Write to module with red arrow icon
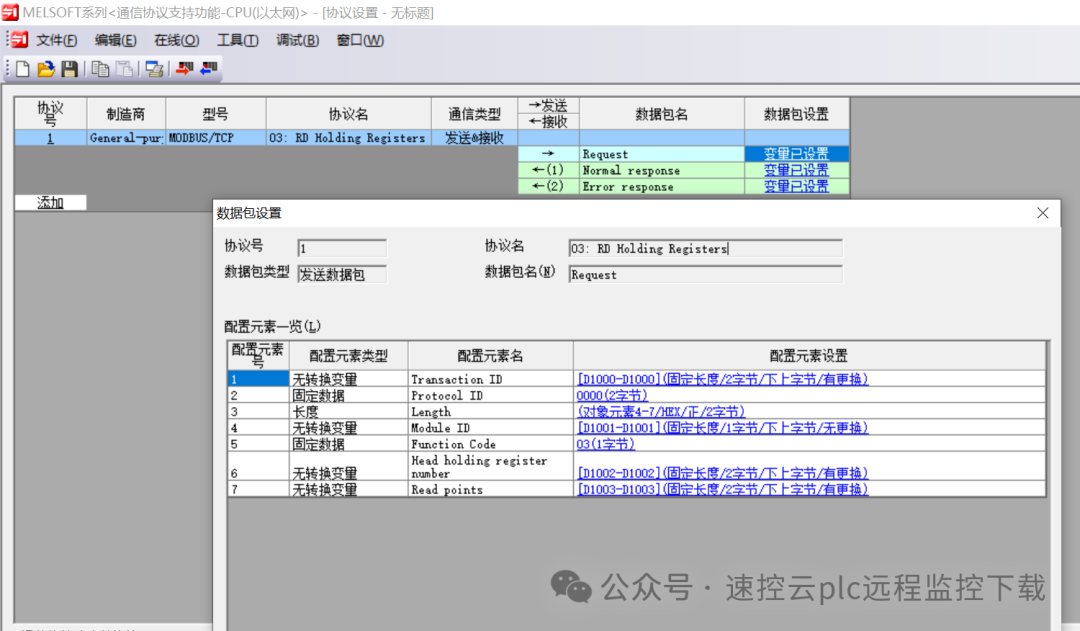 tap(184, 68)
